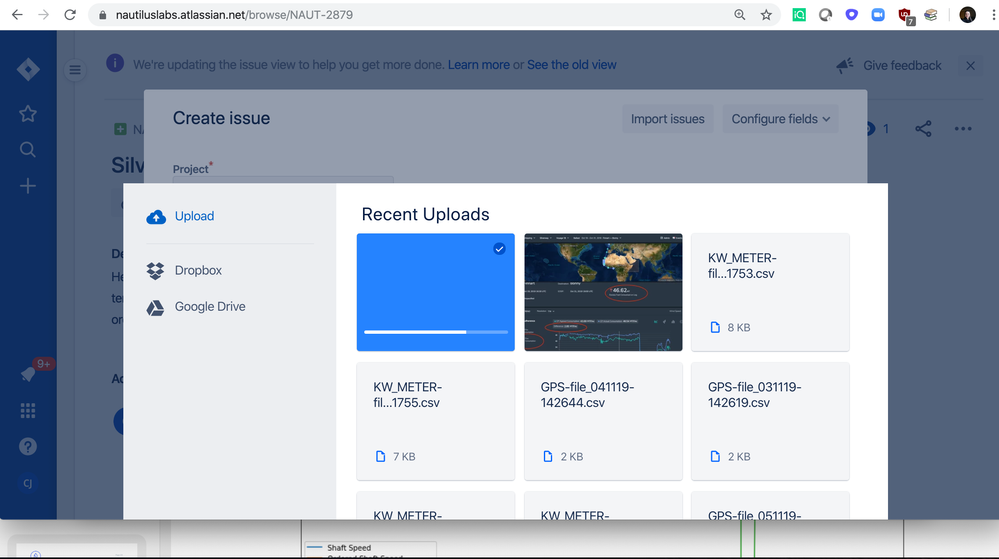Image resolution: width=999 pixels, height=559 pixels.
Task: Click the Create issue dialog title
Action: (222, 119)
